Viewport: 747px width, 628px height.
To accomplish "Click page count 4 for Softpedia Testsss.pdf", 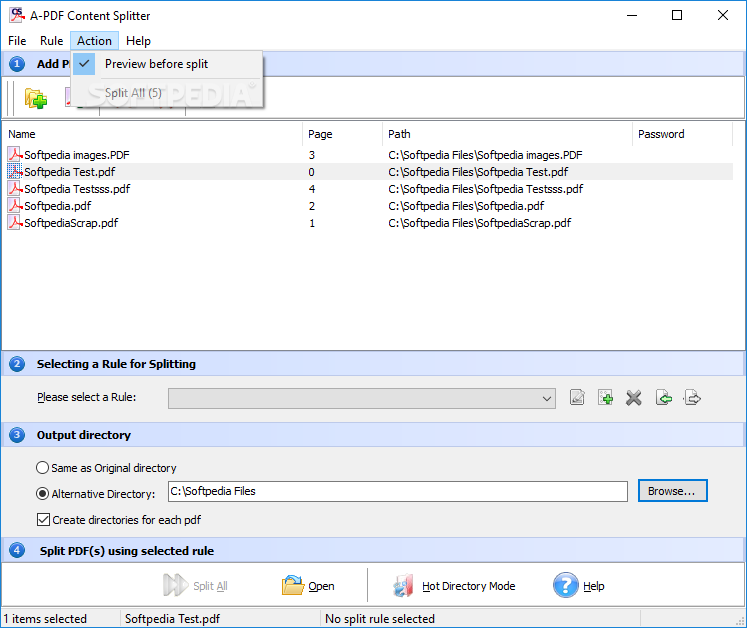I will [312, 189].
